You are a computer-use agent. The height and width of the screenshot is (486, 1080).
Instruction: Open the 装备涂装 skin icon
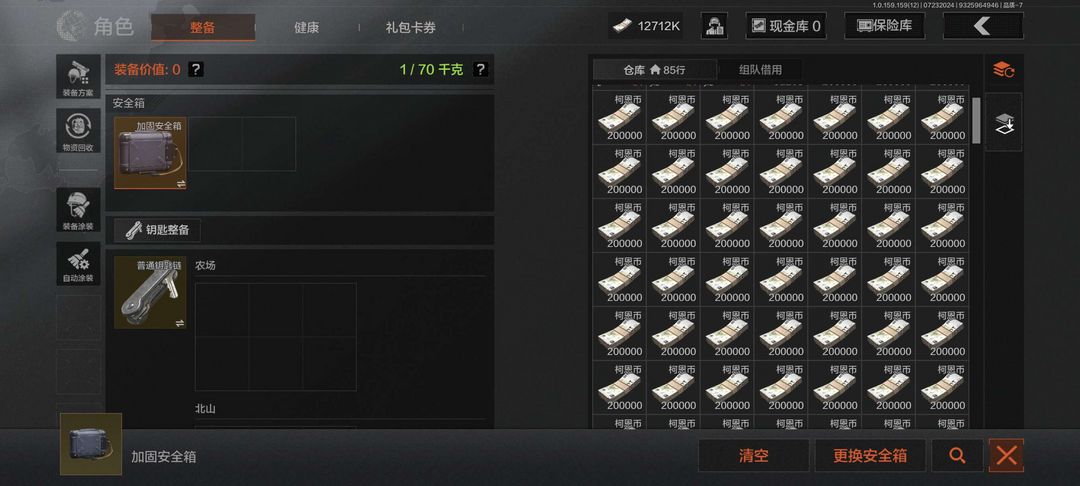pos(79,210)
